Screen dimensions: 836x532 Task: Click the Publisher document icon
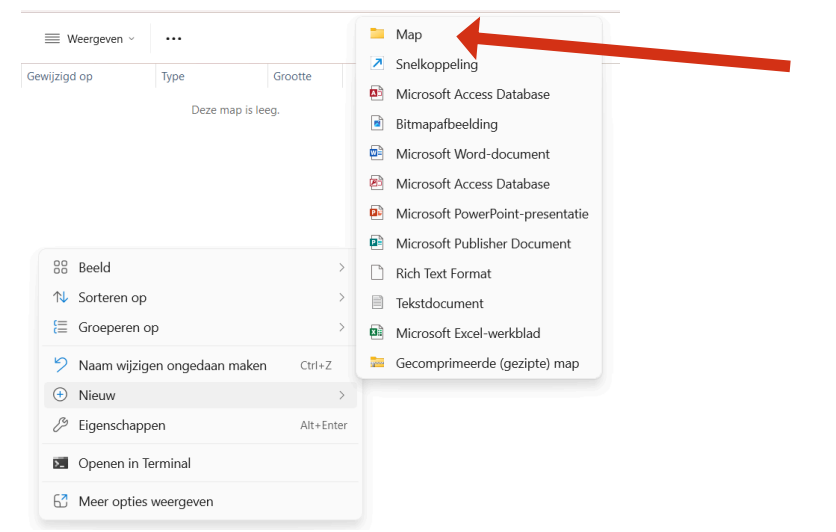[377, 243]
